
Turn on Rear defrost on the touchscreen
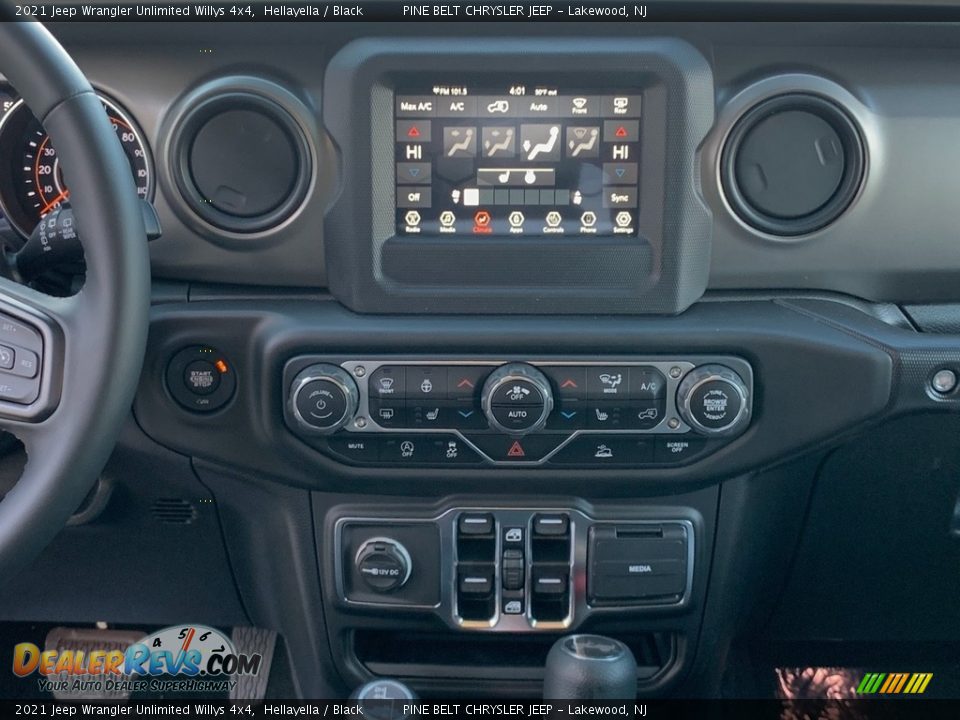tap(620, 107)
